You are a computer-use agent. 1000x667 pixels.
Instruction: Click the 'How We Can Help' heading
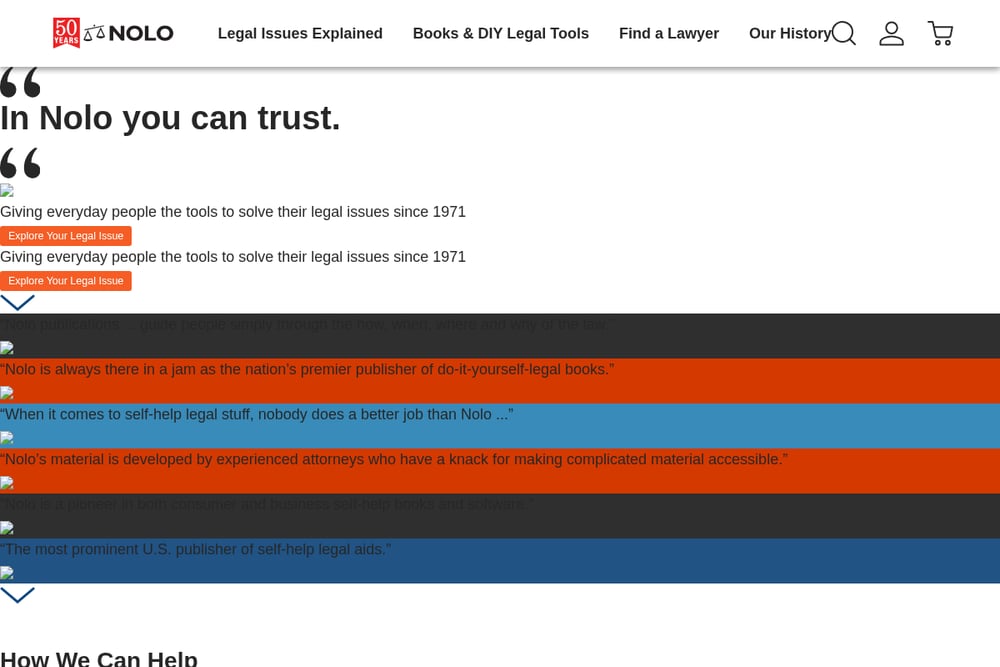pos(99,659)
